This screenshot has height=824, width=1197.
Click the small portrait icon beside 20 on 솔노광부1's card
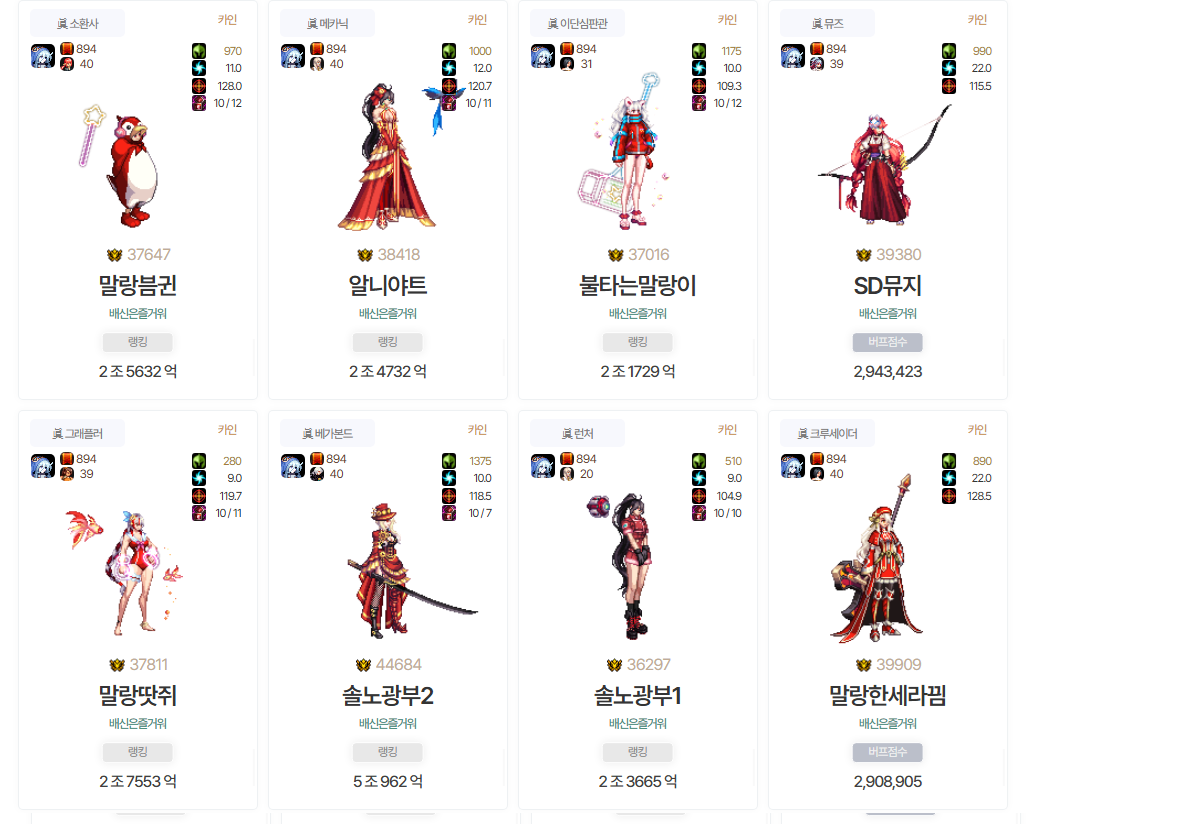point(567,474)
